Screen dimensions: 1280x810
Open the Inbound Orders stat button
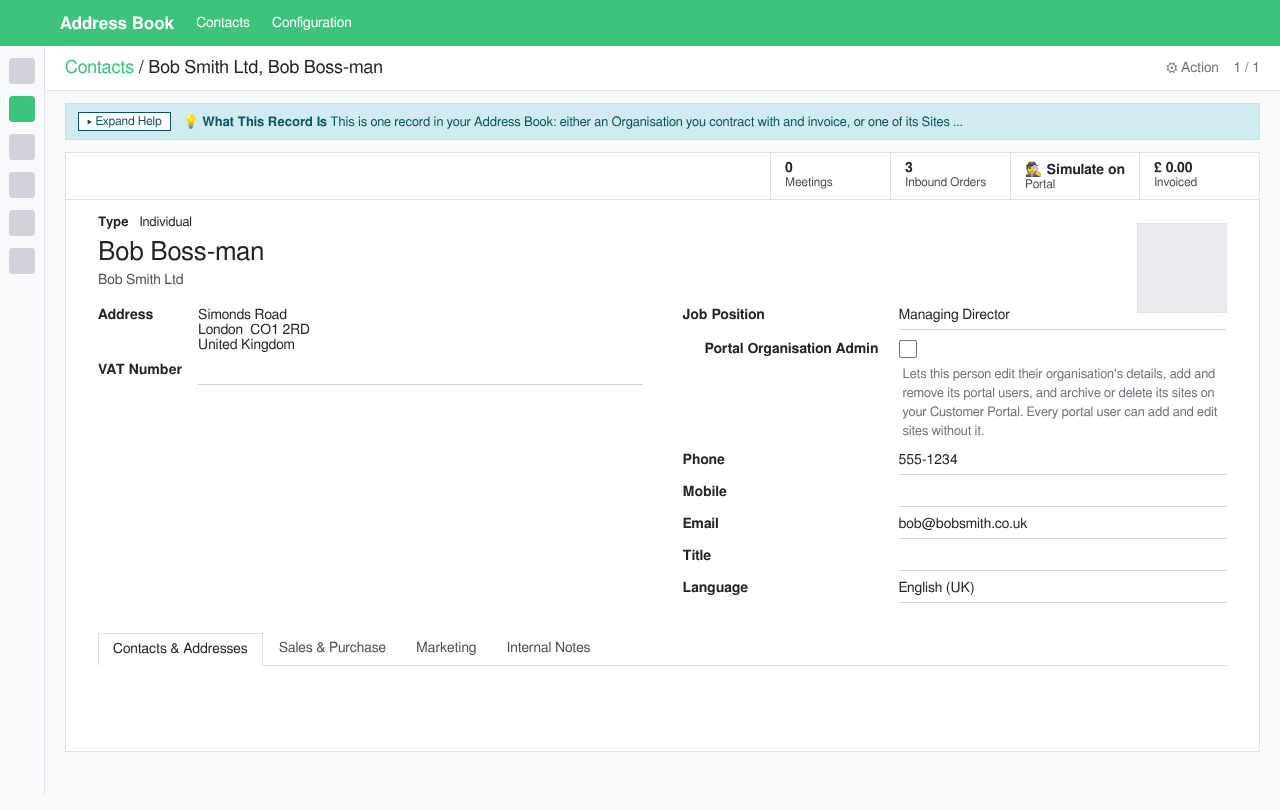950,175
